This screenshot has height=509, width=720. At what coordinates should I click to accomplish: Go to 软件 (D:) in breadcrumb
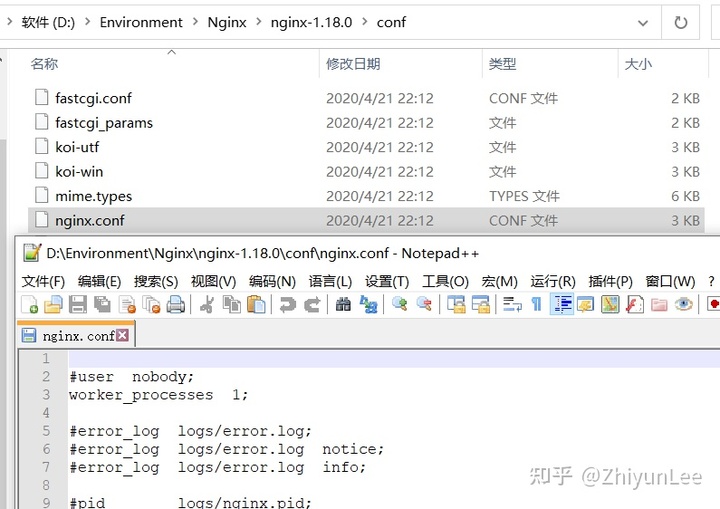click(x=48, y=22)
